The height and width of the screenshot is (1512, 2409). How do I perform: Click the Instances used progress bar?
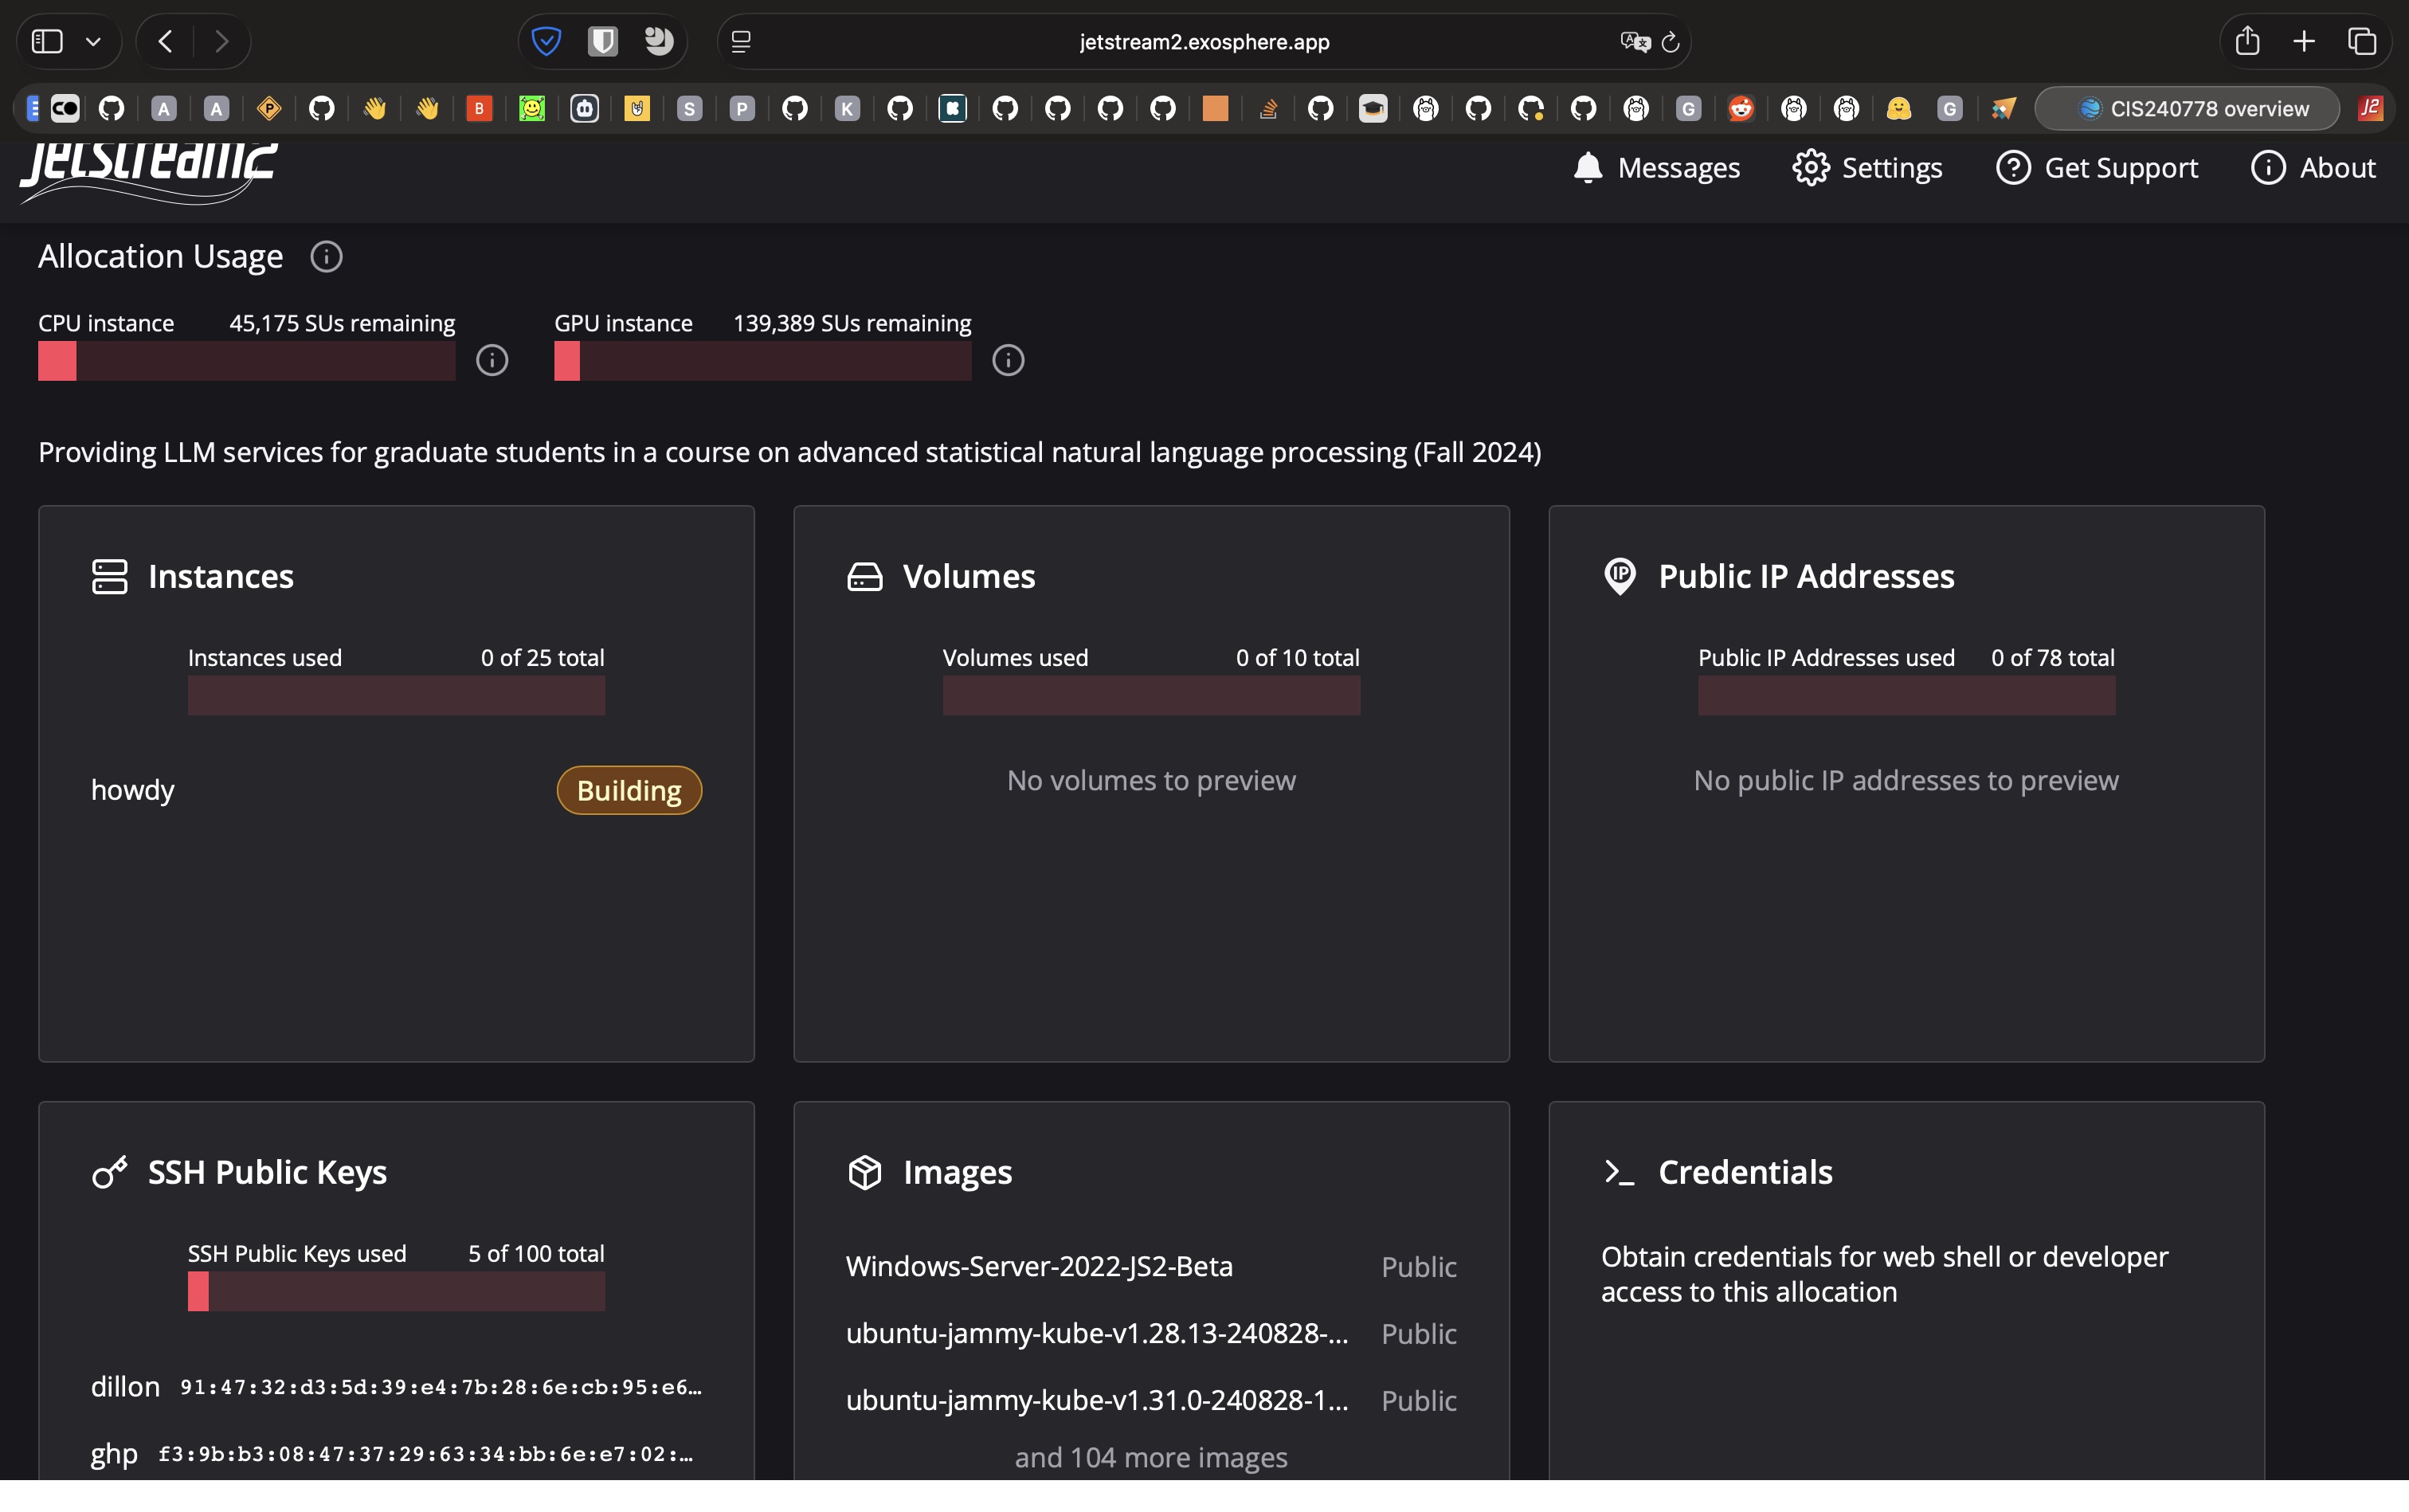point(396,695)
